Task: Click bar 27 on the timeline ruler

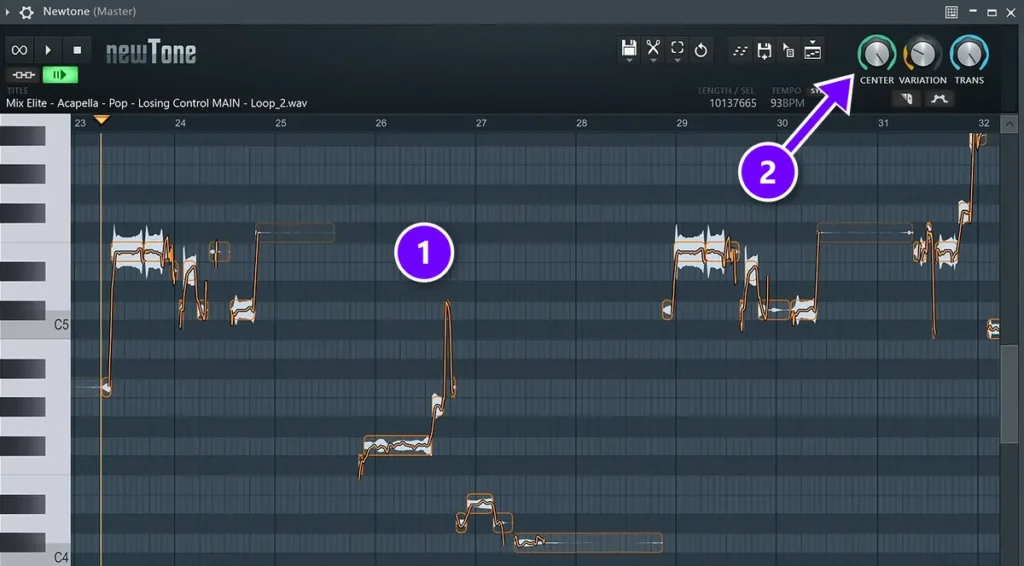Action: tap(481, 123)
